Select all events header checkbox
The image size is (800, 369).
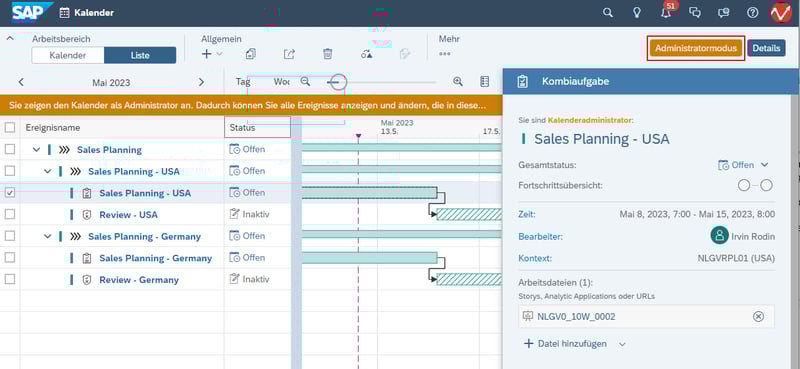tap(10, 128)
